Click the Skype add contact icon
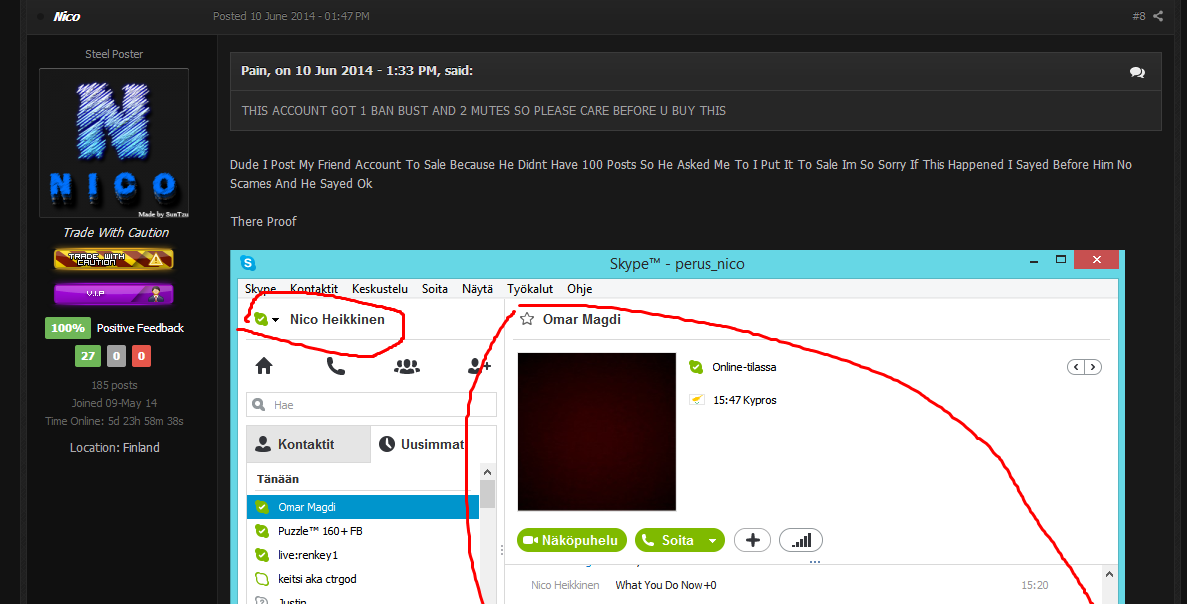This screenshot has width=1187, height=604. pos(479,366)
